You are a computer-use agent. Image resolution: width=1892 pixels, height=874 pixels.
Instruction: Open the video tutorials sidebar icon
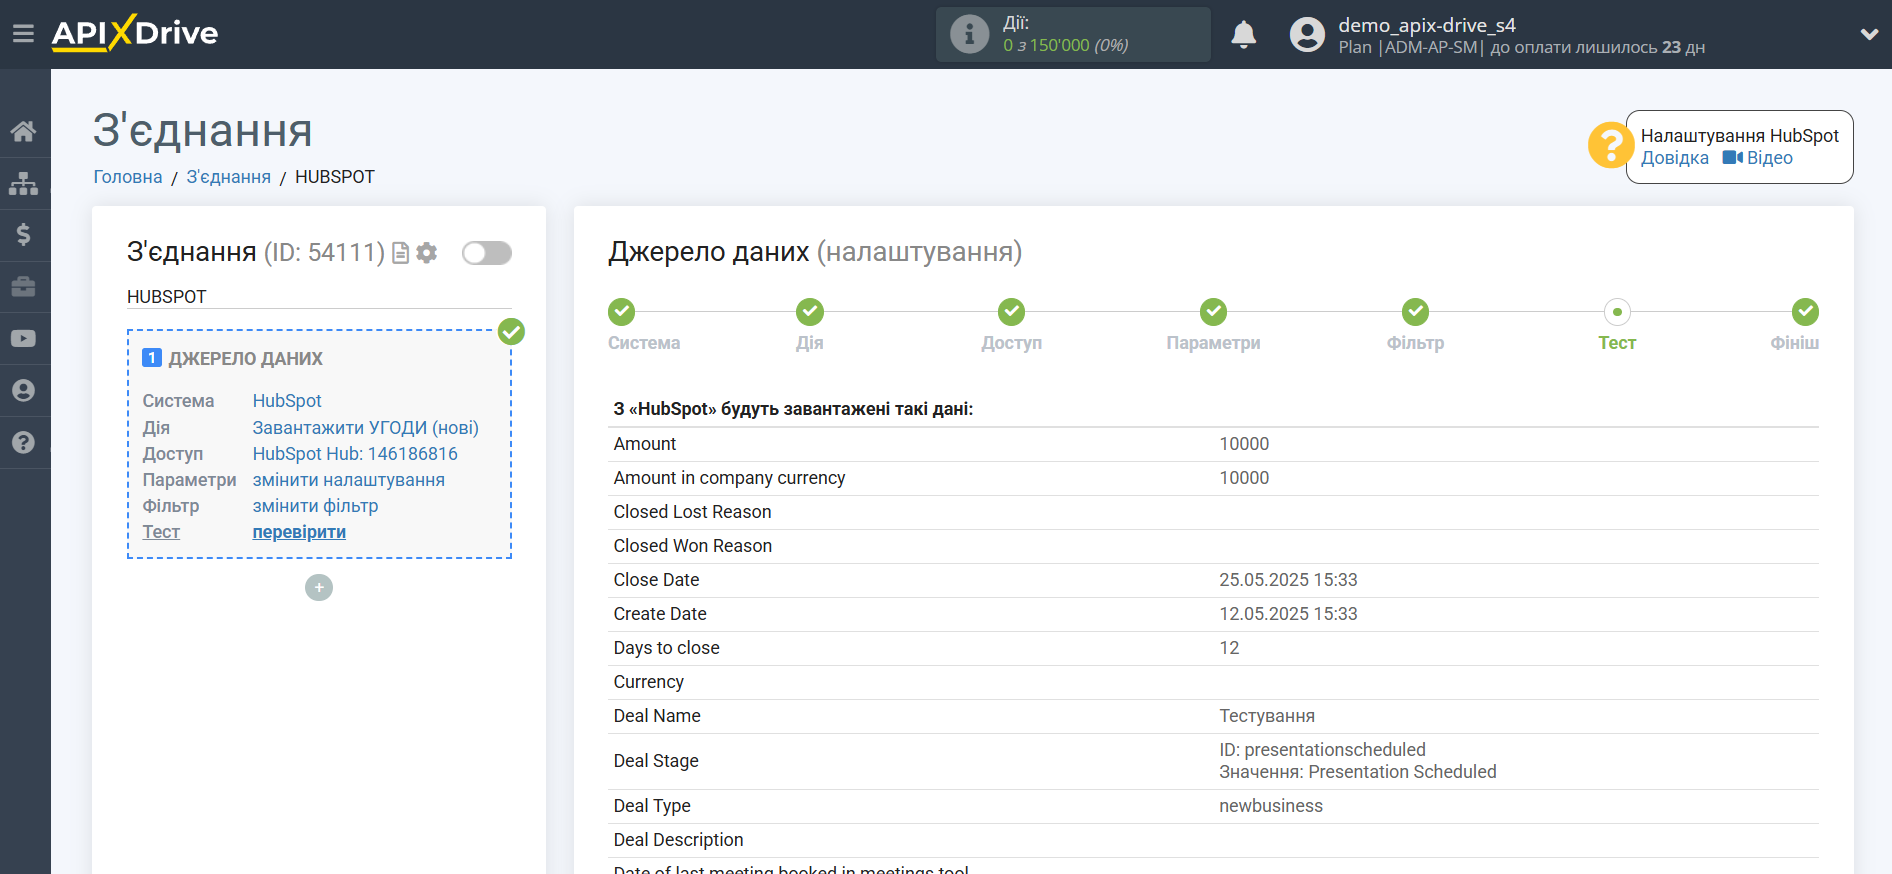23,338
